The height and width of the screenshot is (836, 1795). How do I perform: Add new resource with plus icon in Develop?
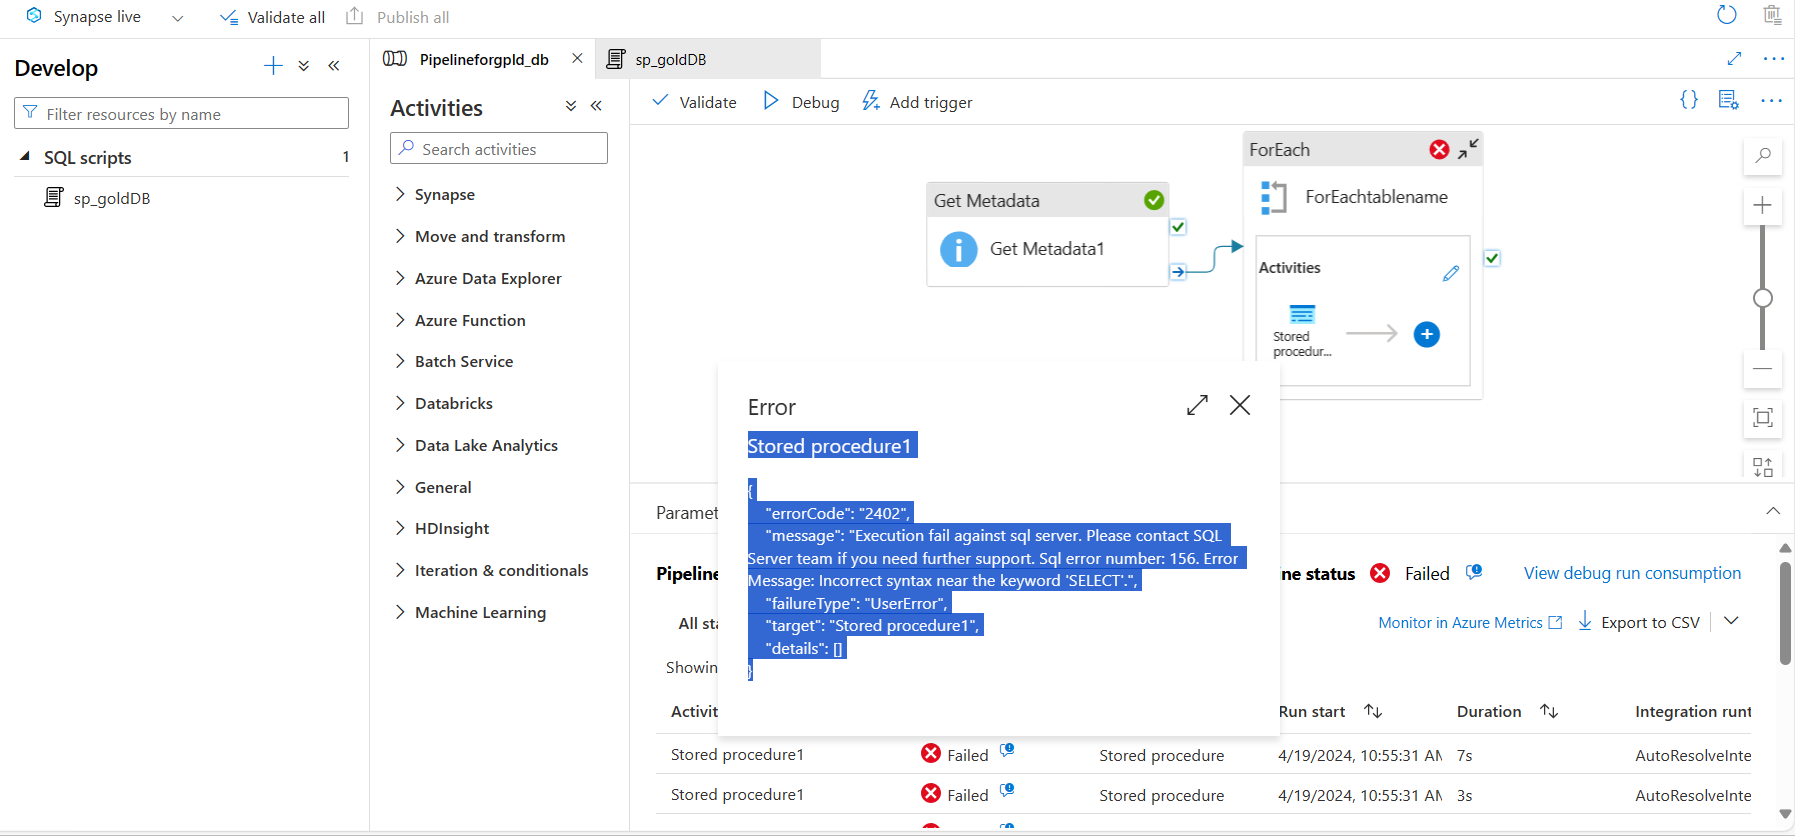point(273,66)
